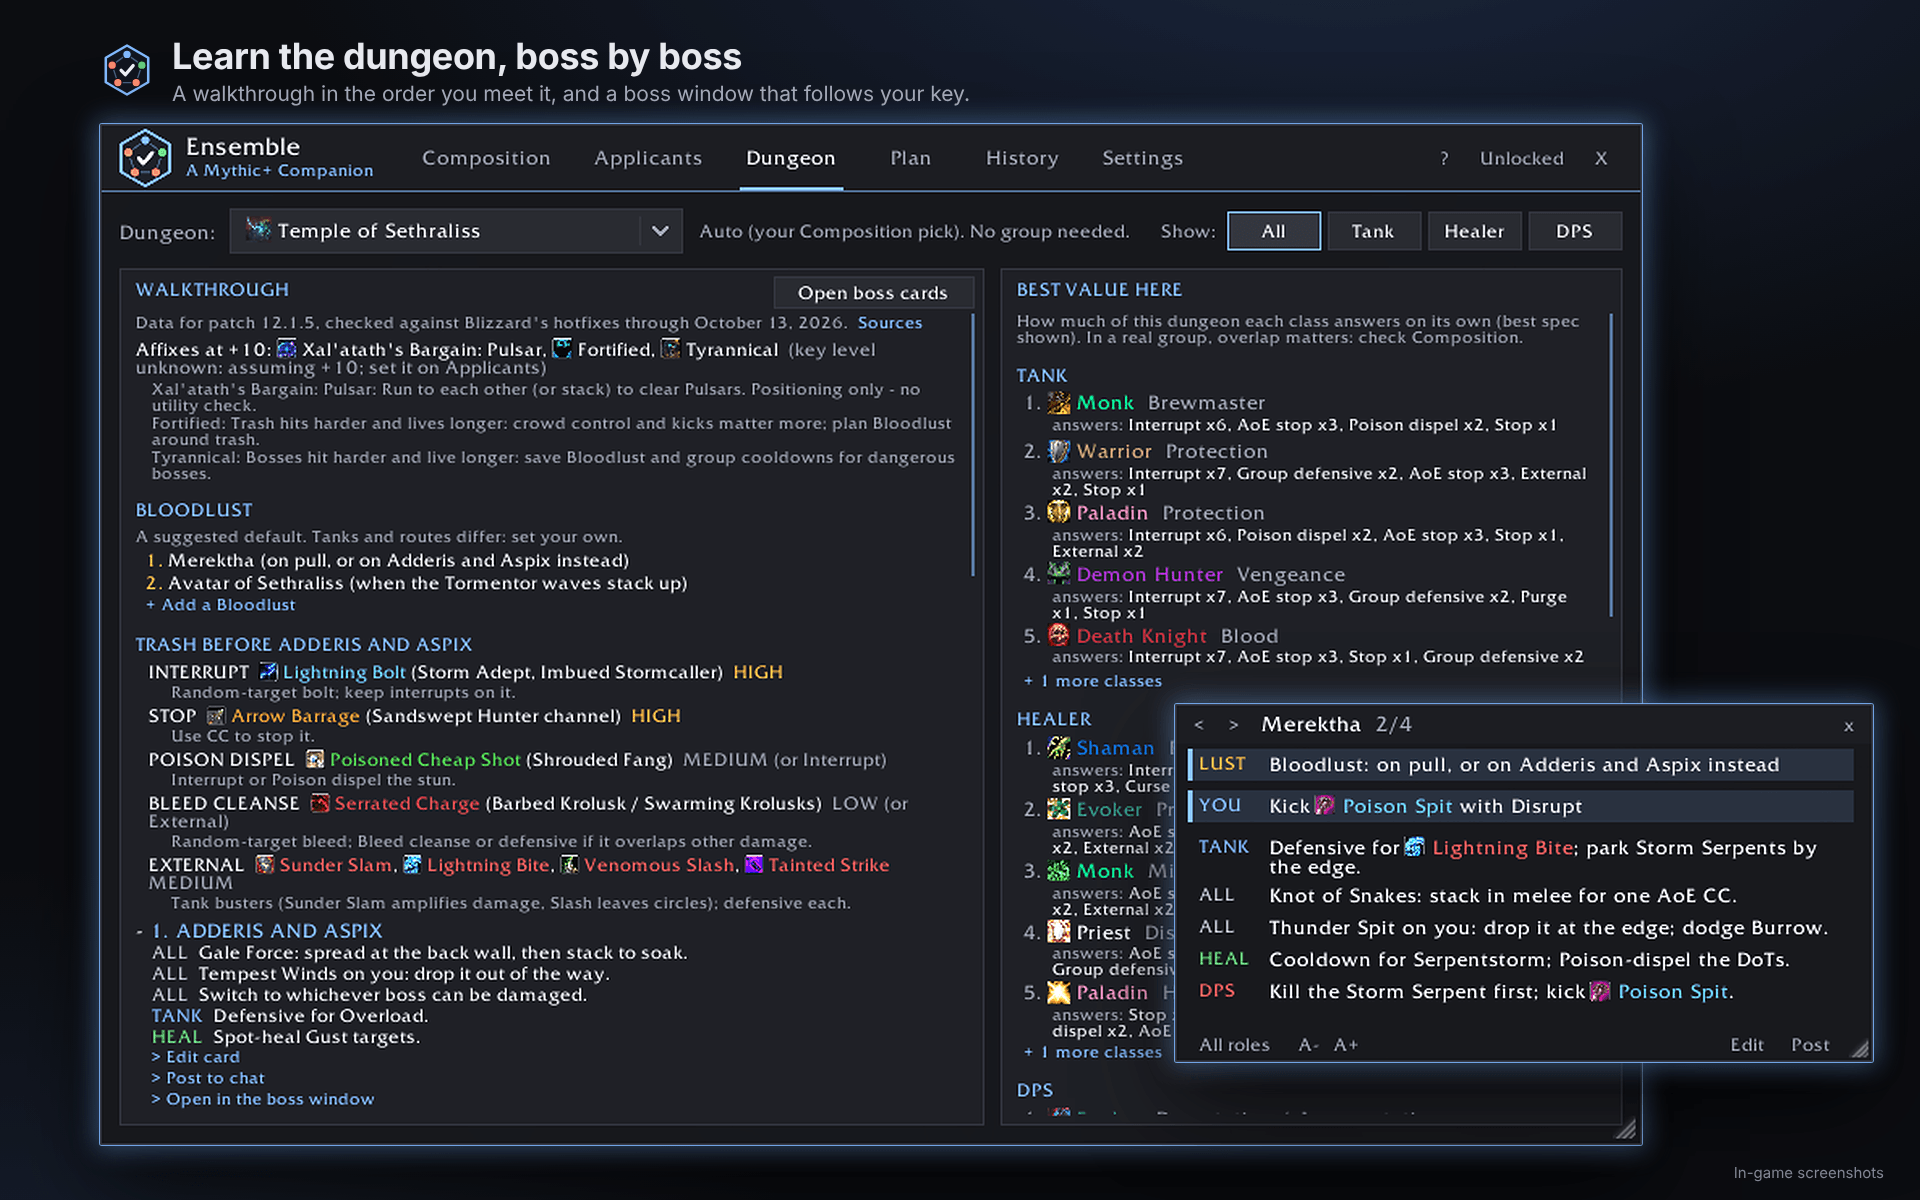1920x1200 pixels.
Task: Click the Arrow Barrage spell icon
Action: [215, 716]
